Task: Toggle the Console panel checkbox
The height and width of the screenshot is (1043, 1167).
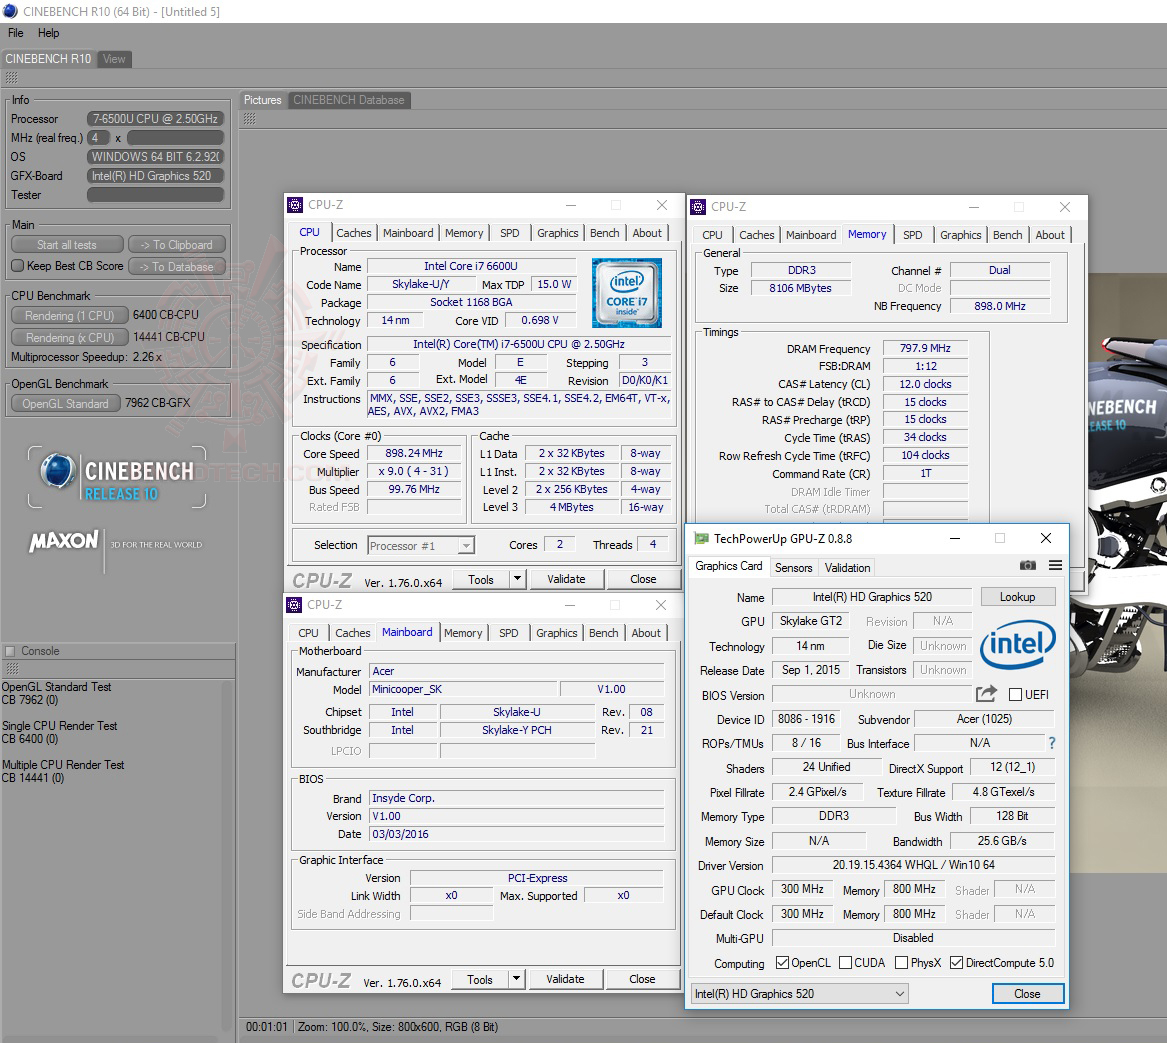Action: (x=10, y=651)
